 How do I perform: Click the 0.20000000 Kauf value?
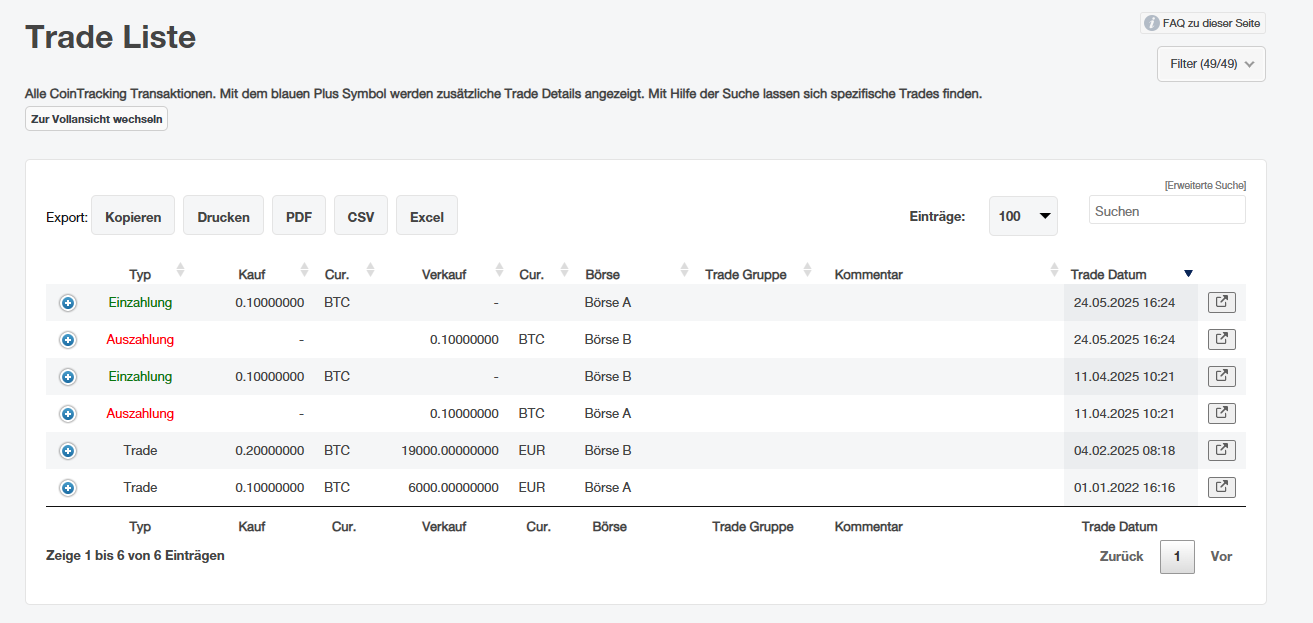(x=270, y=451)
